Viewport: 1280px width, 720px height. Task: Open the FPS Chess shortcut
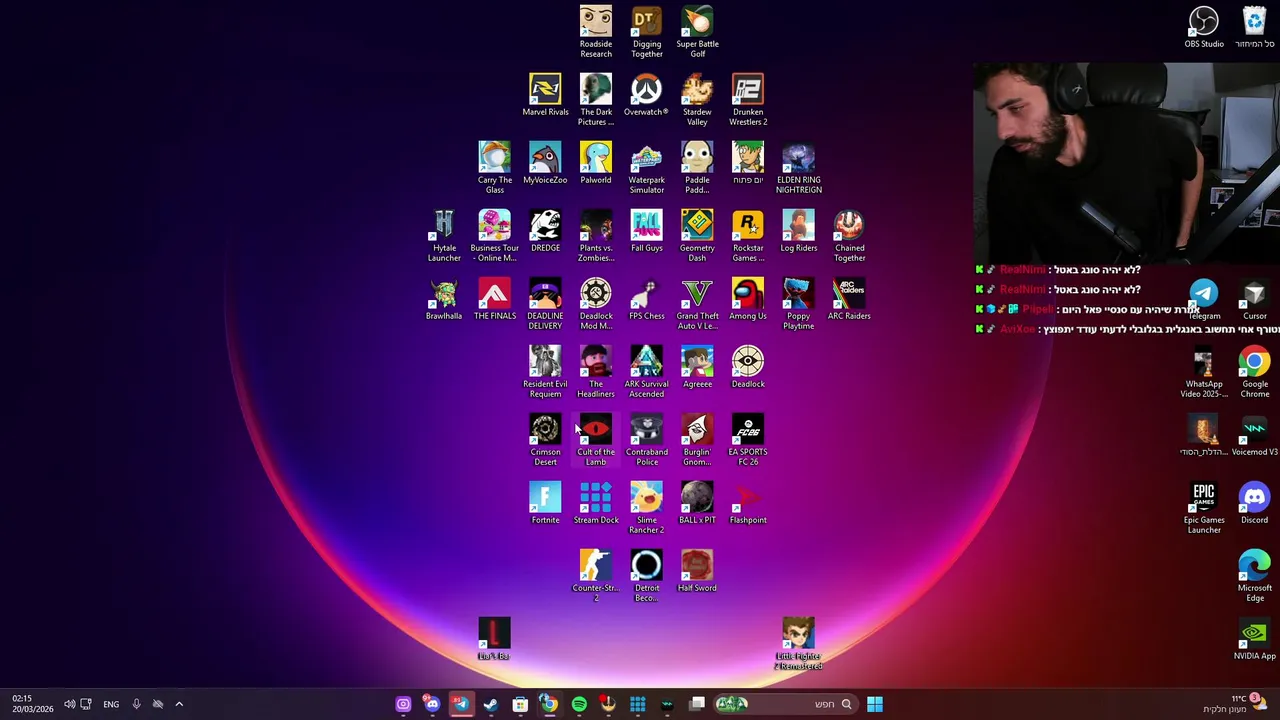click(647, 299)
